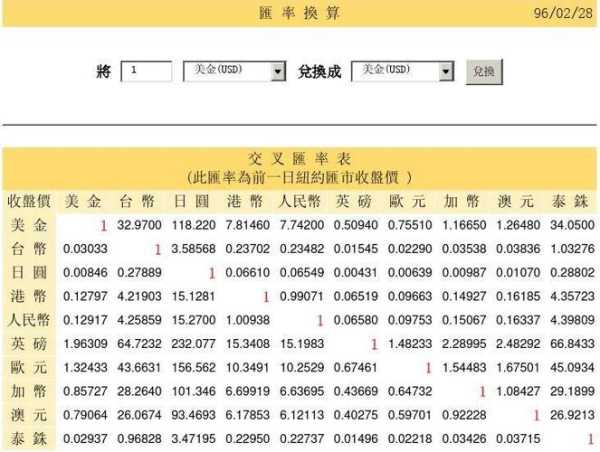Open the source currency dropdown after 將
The height and width of the screenshot is (452, 600).
tap(236, 72)
